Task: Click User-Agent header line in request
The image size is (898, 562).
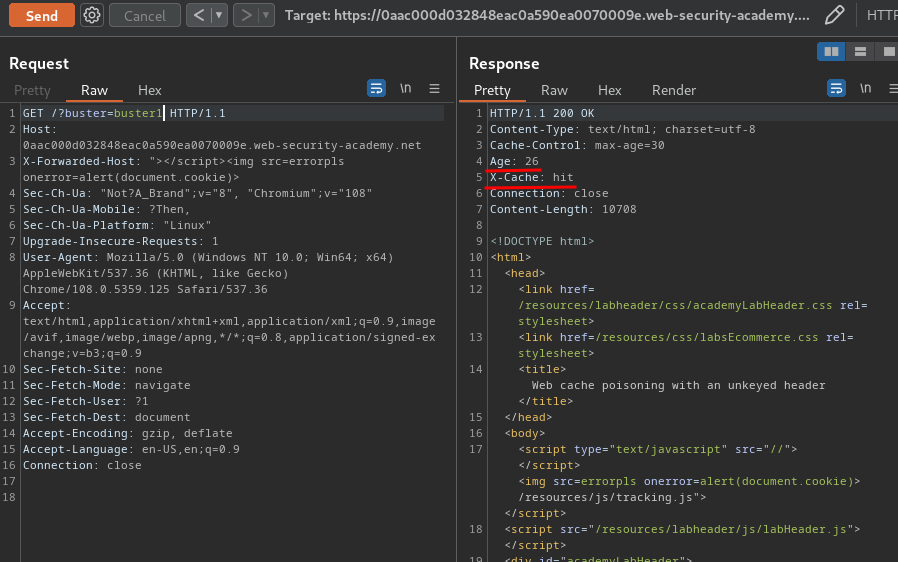Action: point(208,273)
